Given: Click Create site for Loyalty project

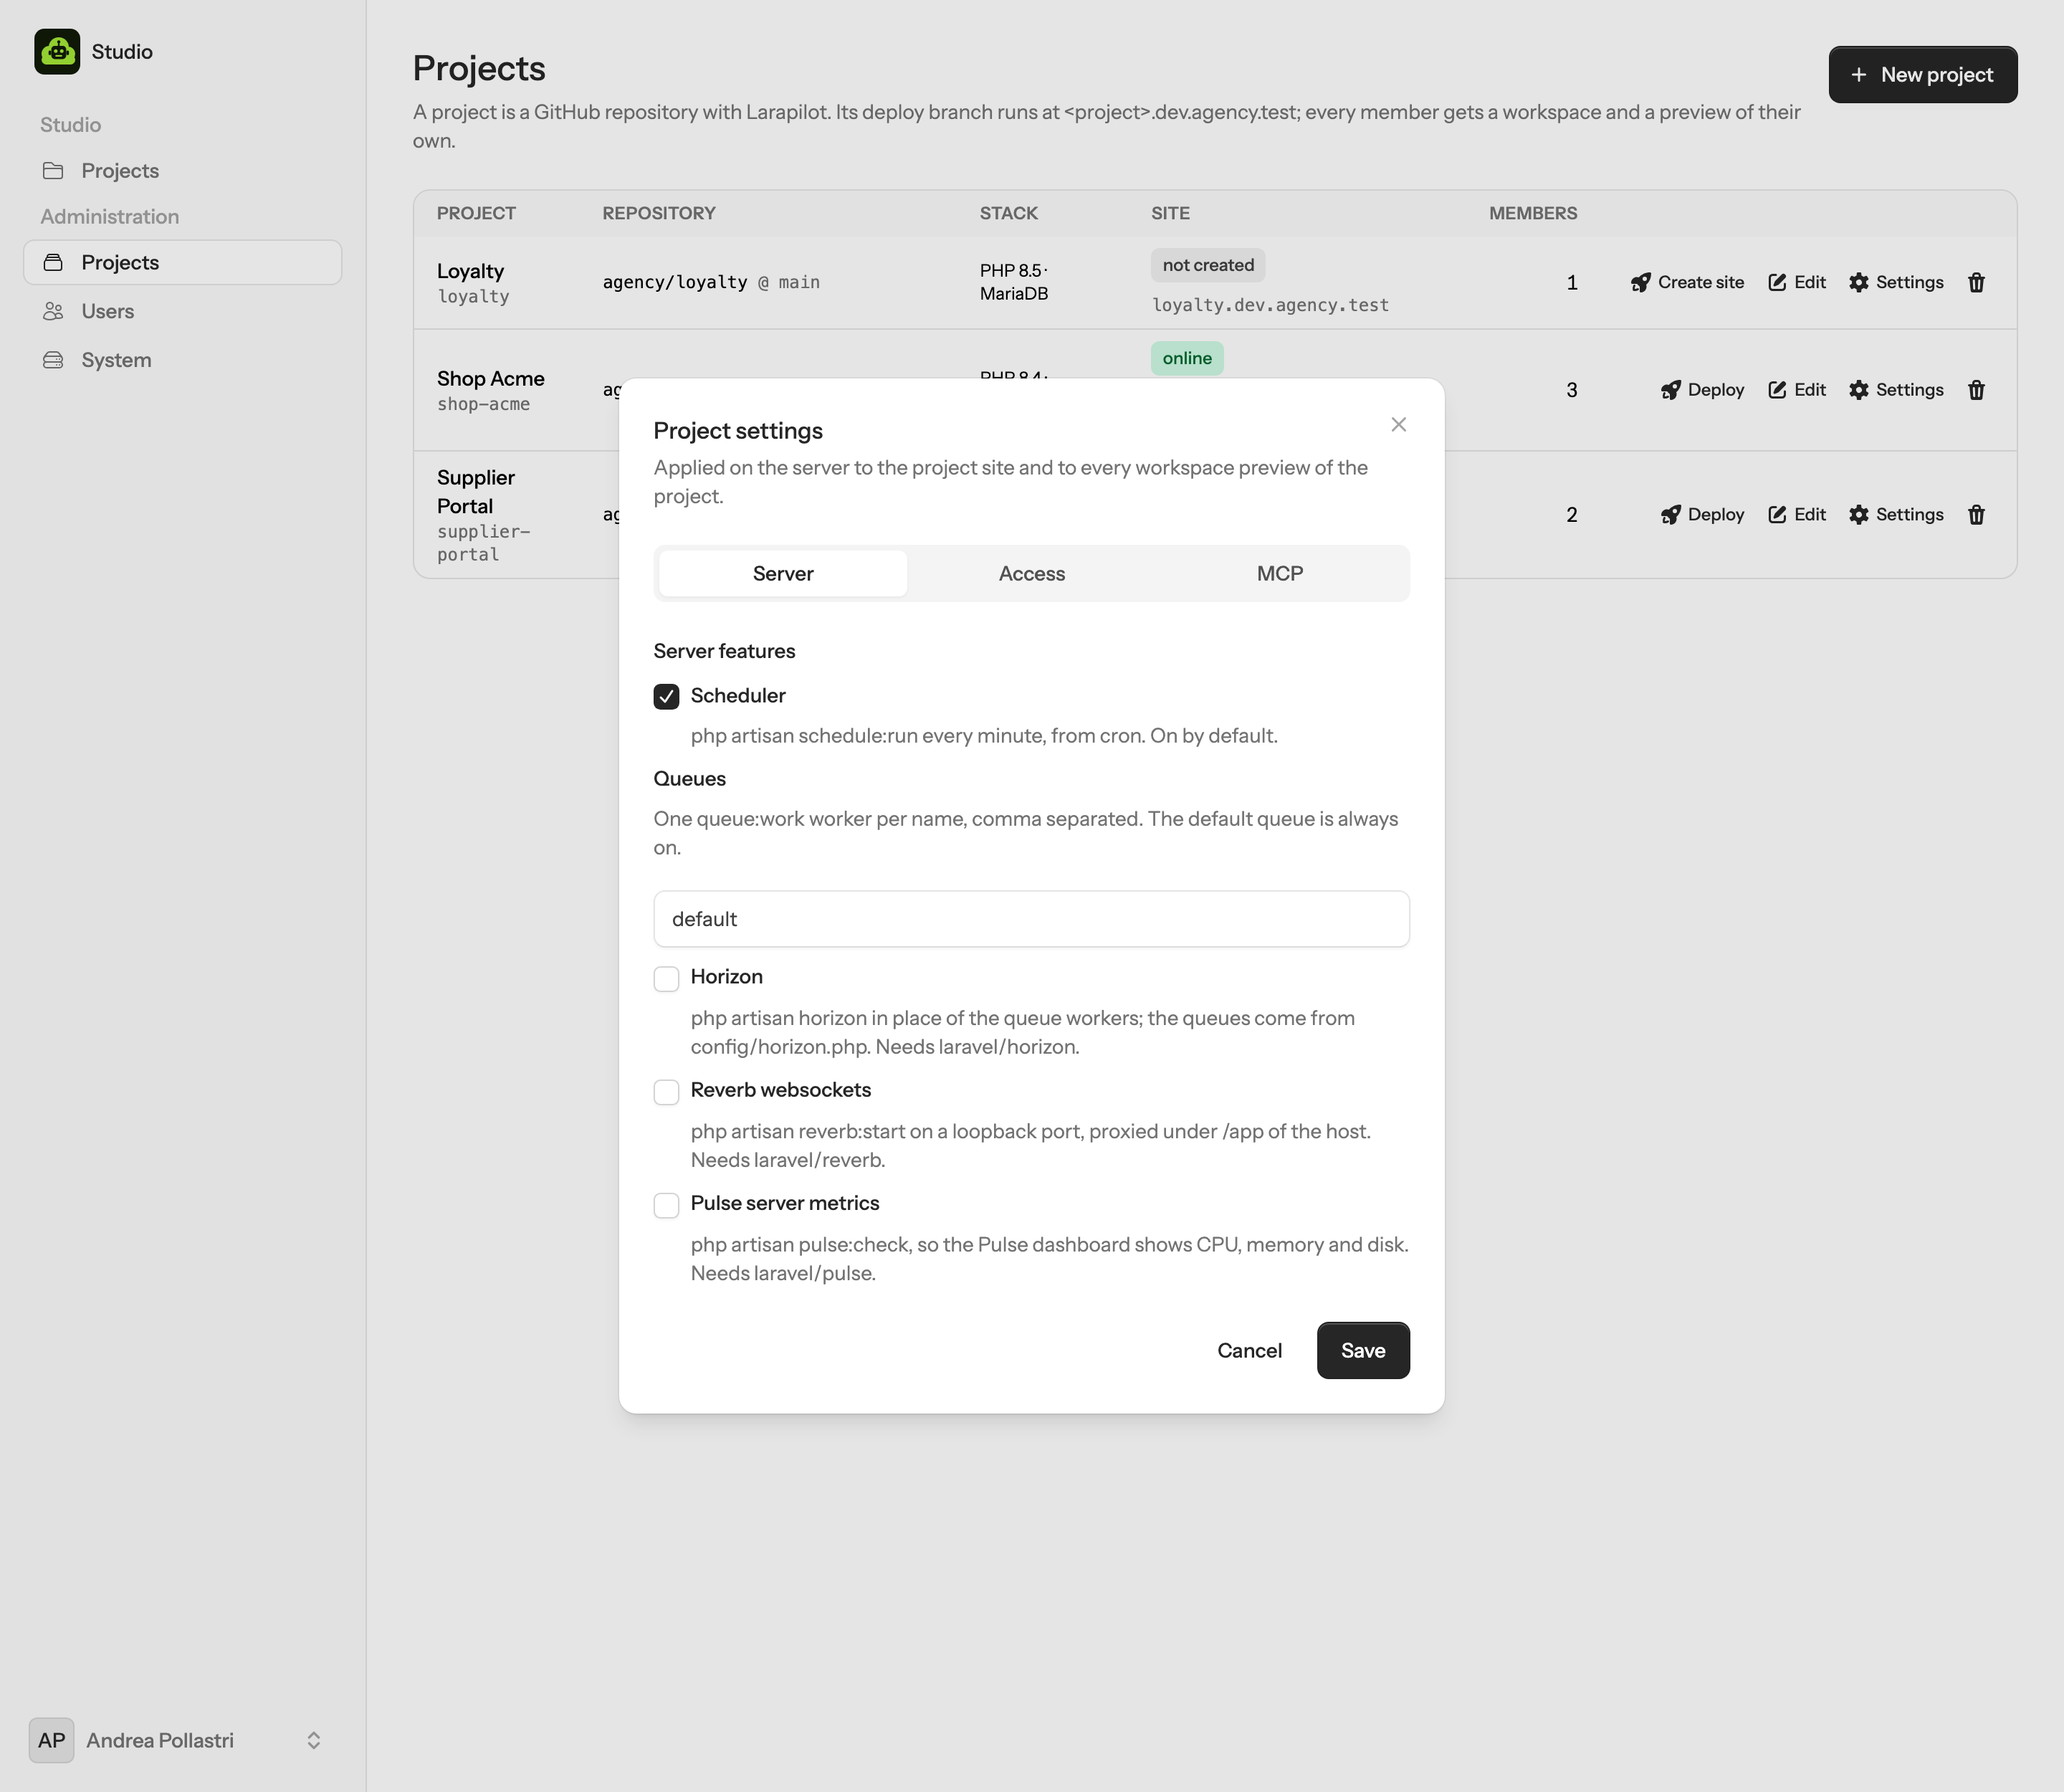Looking at the screenshot, I should [x=1686, y=282].
